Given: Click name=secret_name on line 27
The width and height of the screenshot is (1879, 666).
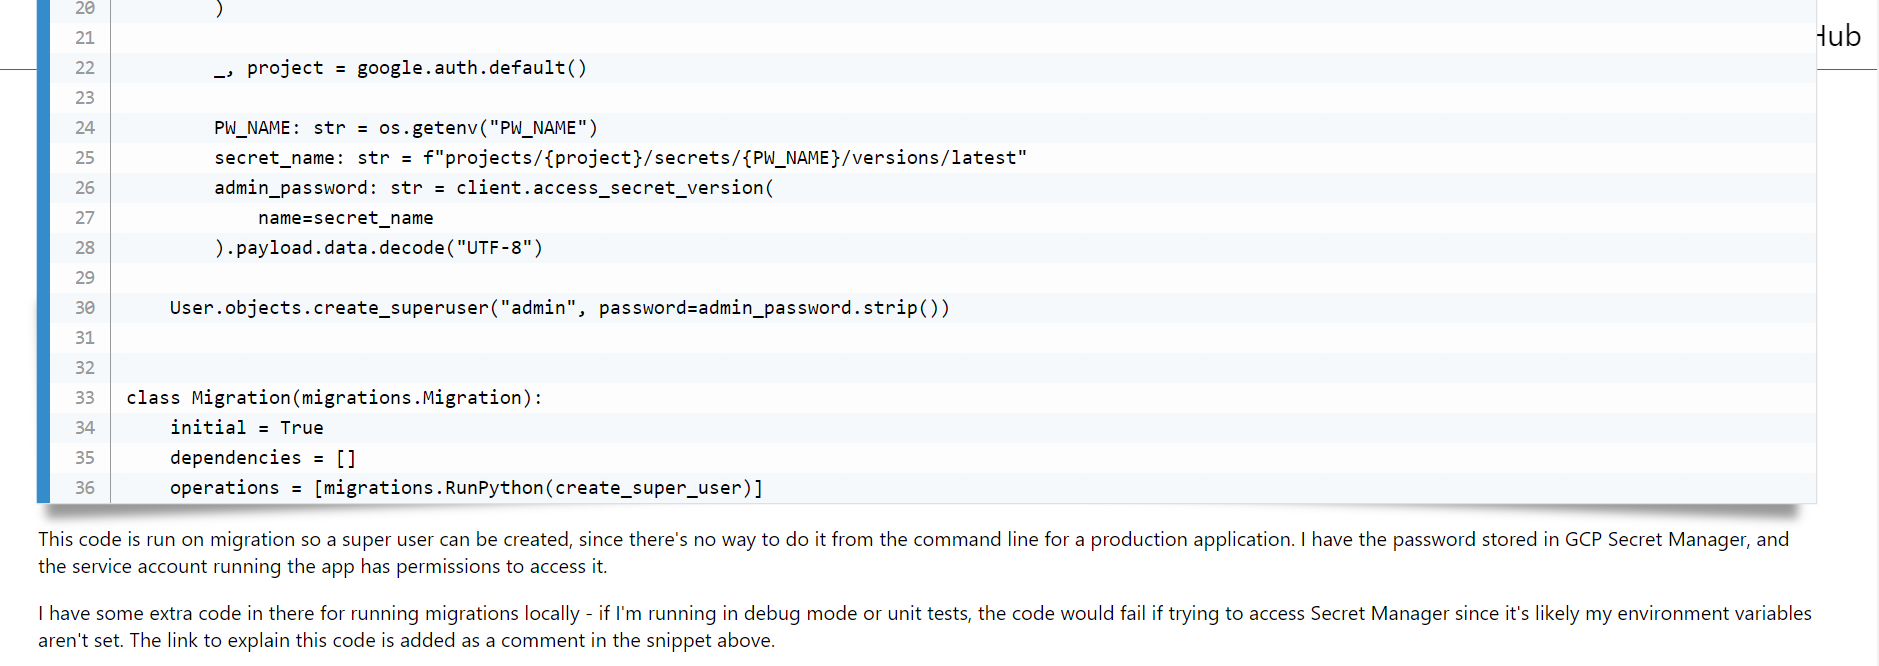Looking at the screenshot, I should coord(345,218).
